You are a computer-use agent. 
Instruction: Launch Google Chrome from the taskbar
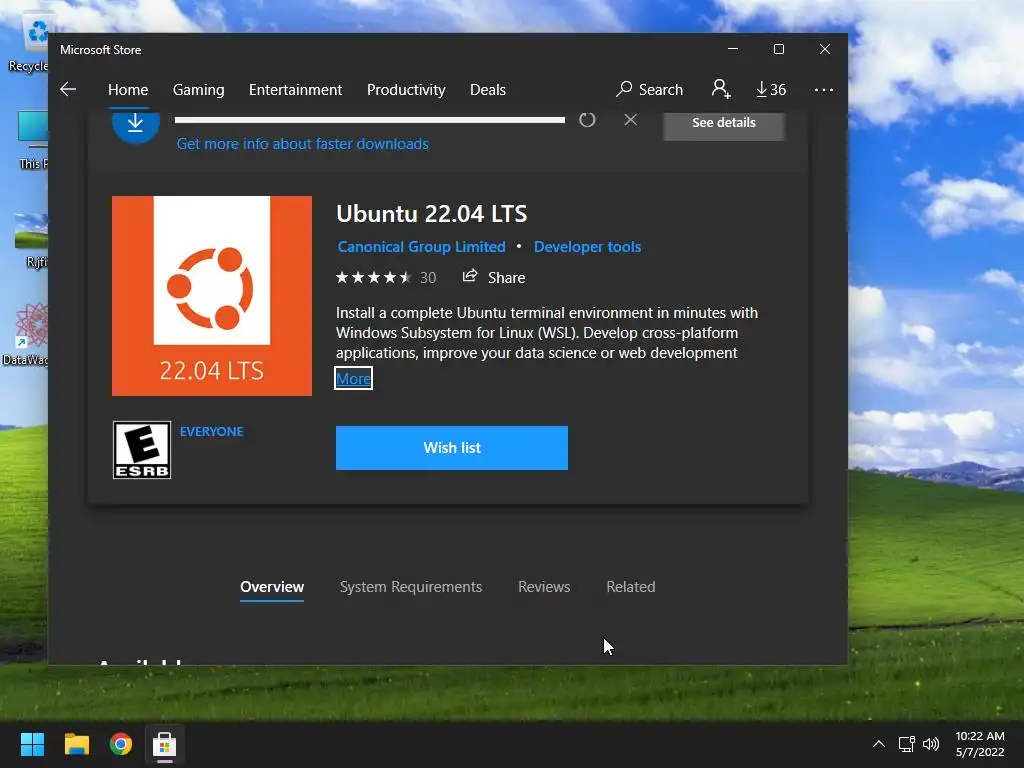(121, 744)
